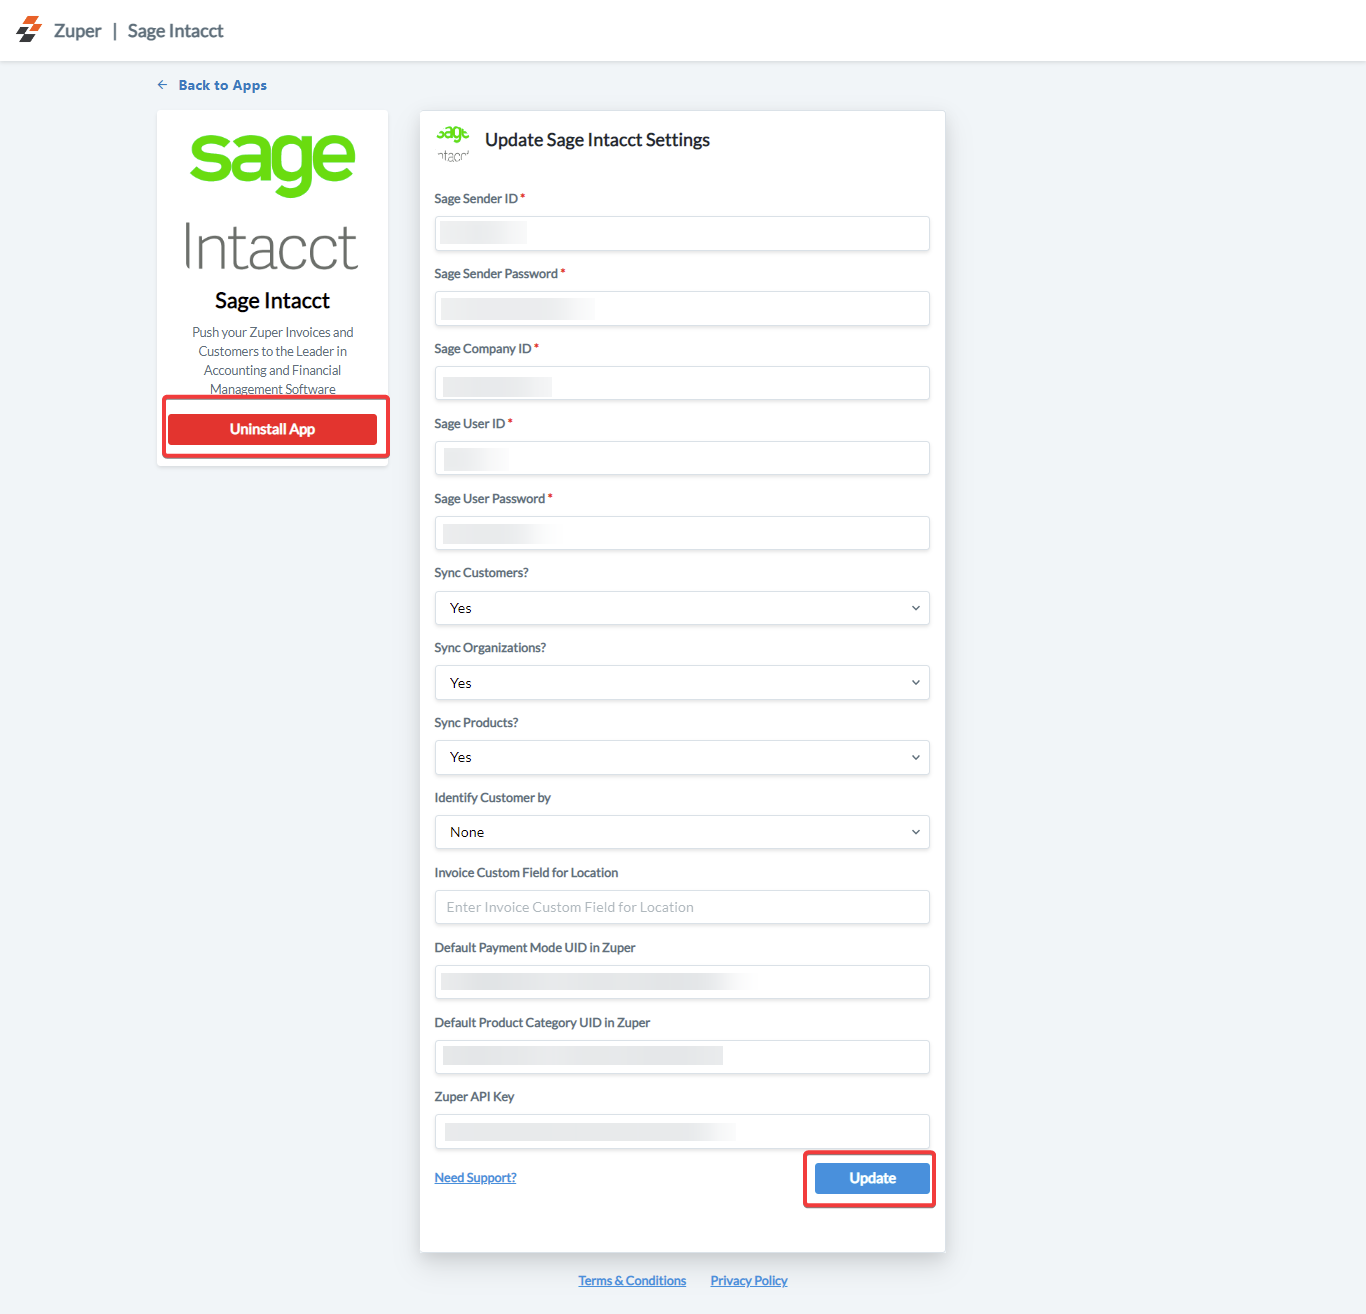This screenshot has width=1366, height=1314.
Task: Click the Update button
Action: (869, 1178)
